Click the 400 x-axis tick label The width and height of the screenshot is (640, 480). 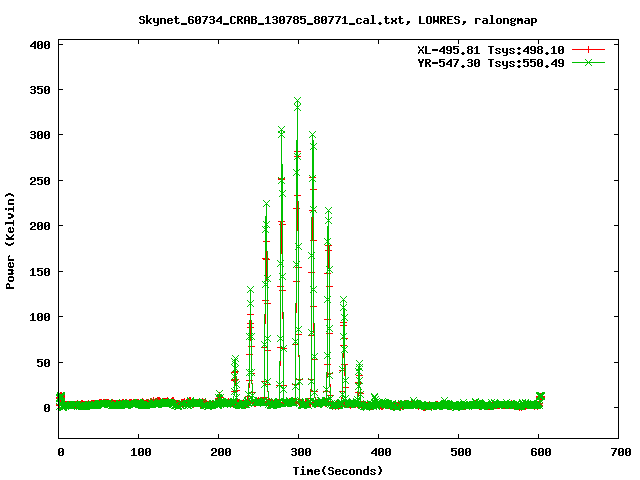point(381,452)
